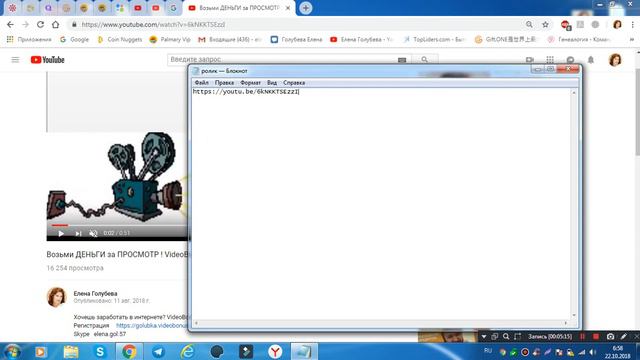The image size is (640, 360).
Task: Go to Chrome home page
Action: (56, 24)
